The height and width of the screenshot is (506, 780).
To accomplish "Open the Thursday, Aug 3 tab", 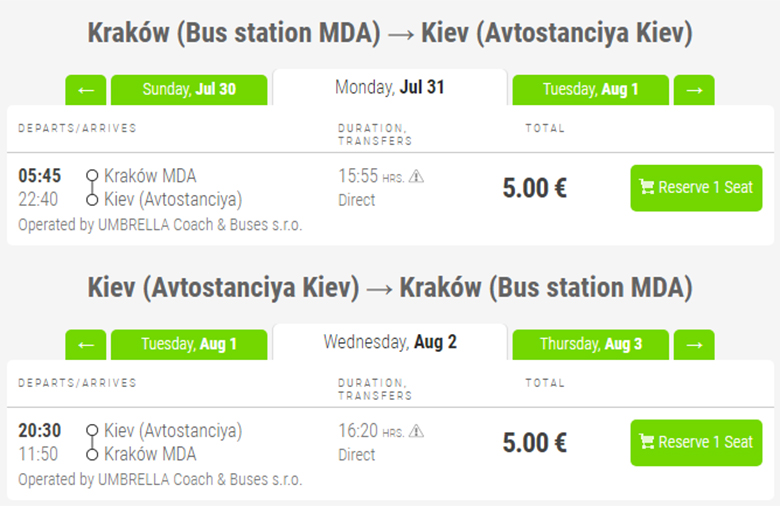I will 590,345.
